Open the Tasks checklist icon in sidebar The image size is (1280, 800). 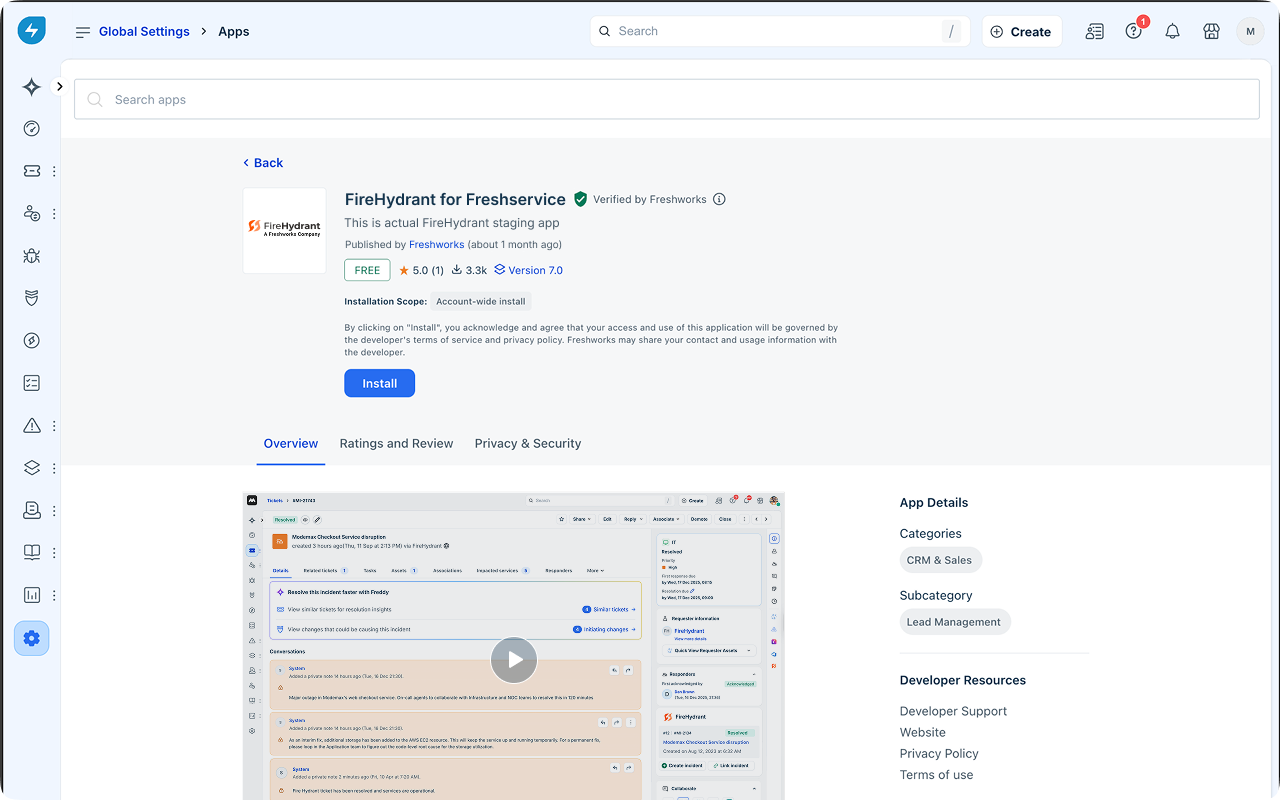(x=31, y=383)
